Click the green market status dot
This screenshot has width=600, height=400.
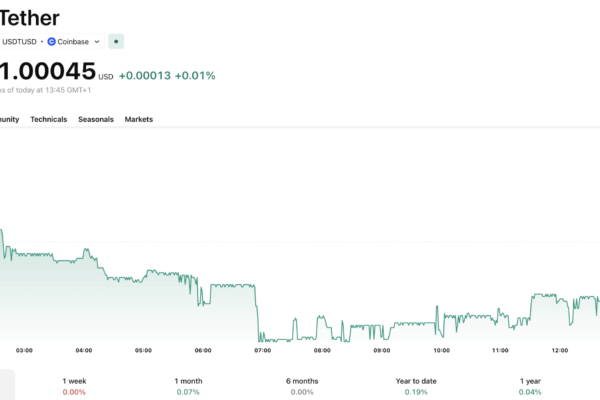coord(116,42)
